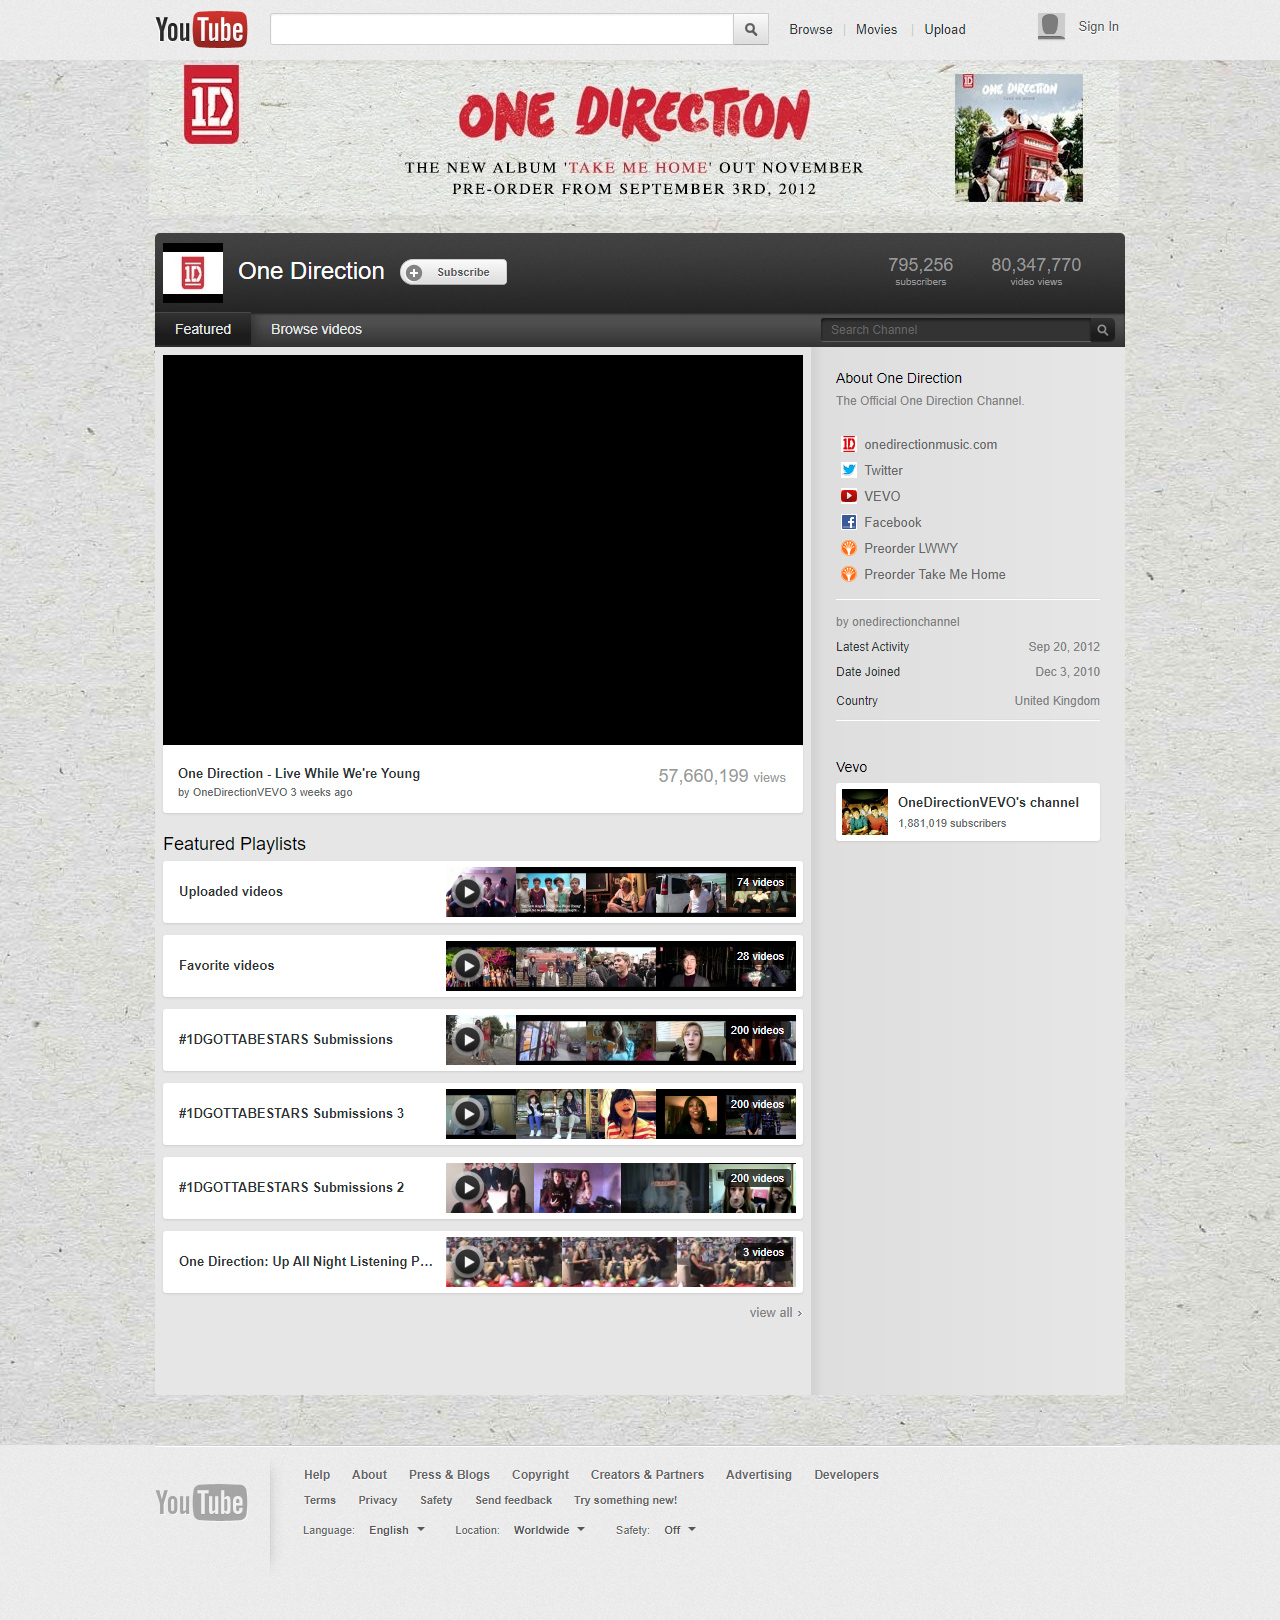Play the Up All Night Listening Party playlist

pyautogui.click(x=467, y=1262)
